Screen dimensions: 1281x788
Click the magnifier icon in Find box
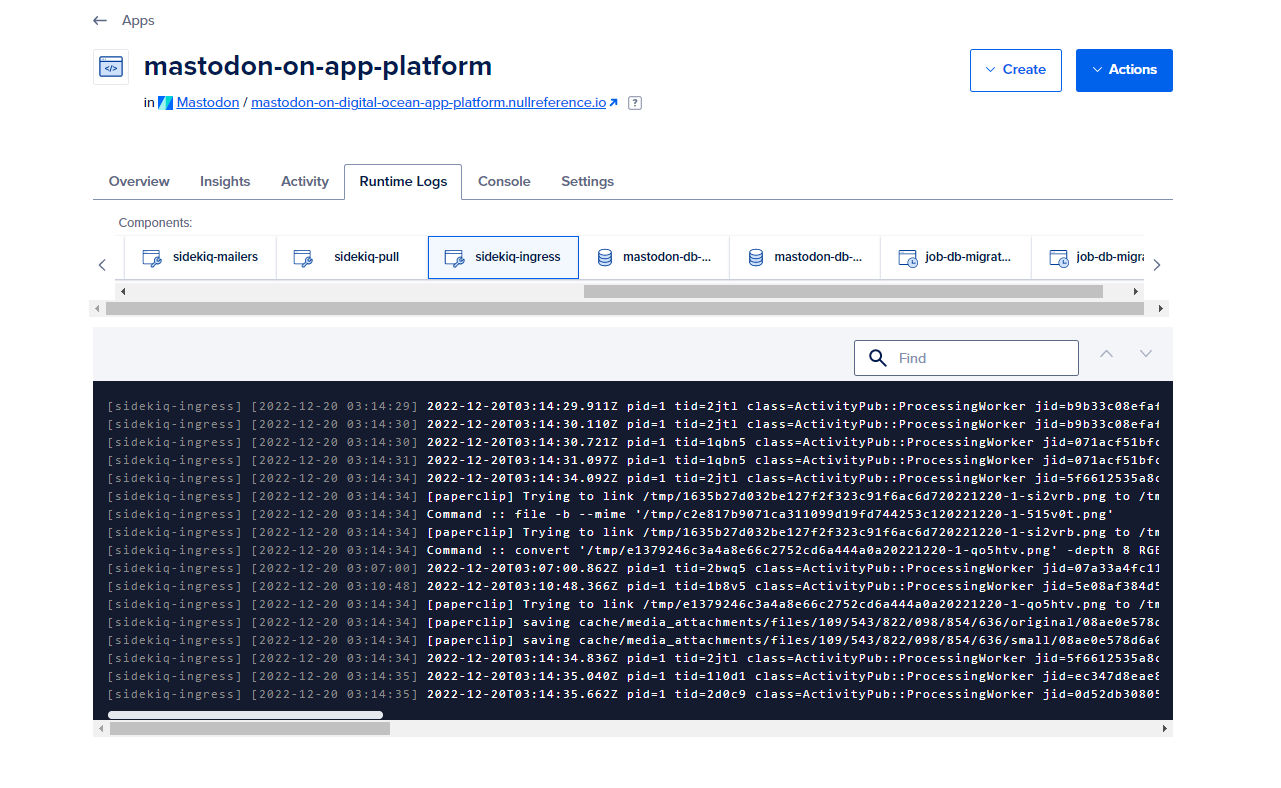[x=878, y=358]
